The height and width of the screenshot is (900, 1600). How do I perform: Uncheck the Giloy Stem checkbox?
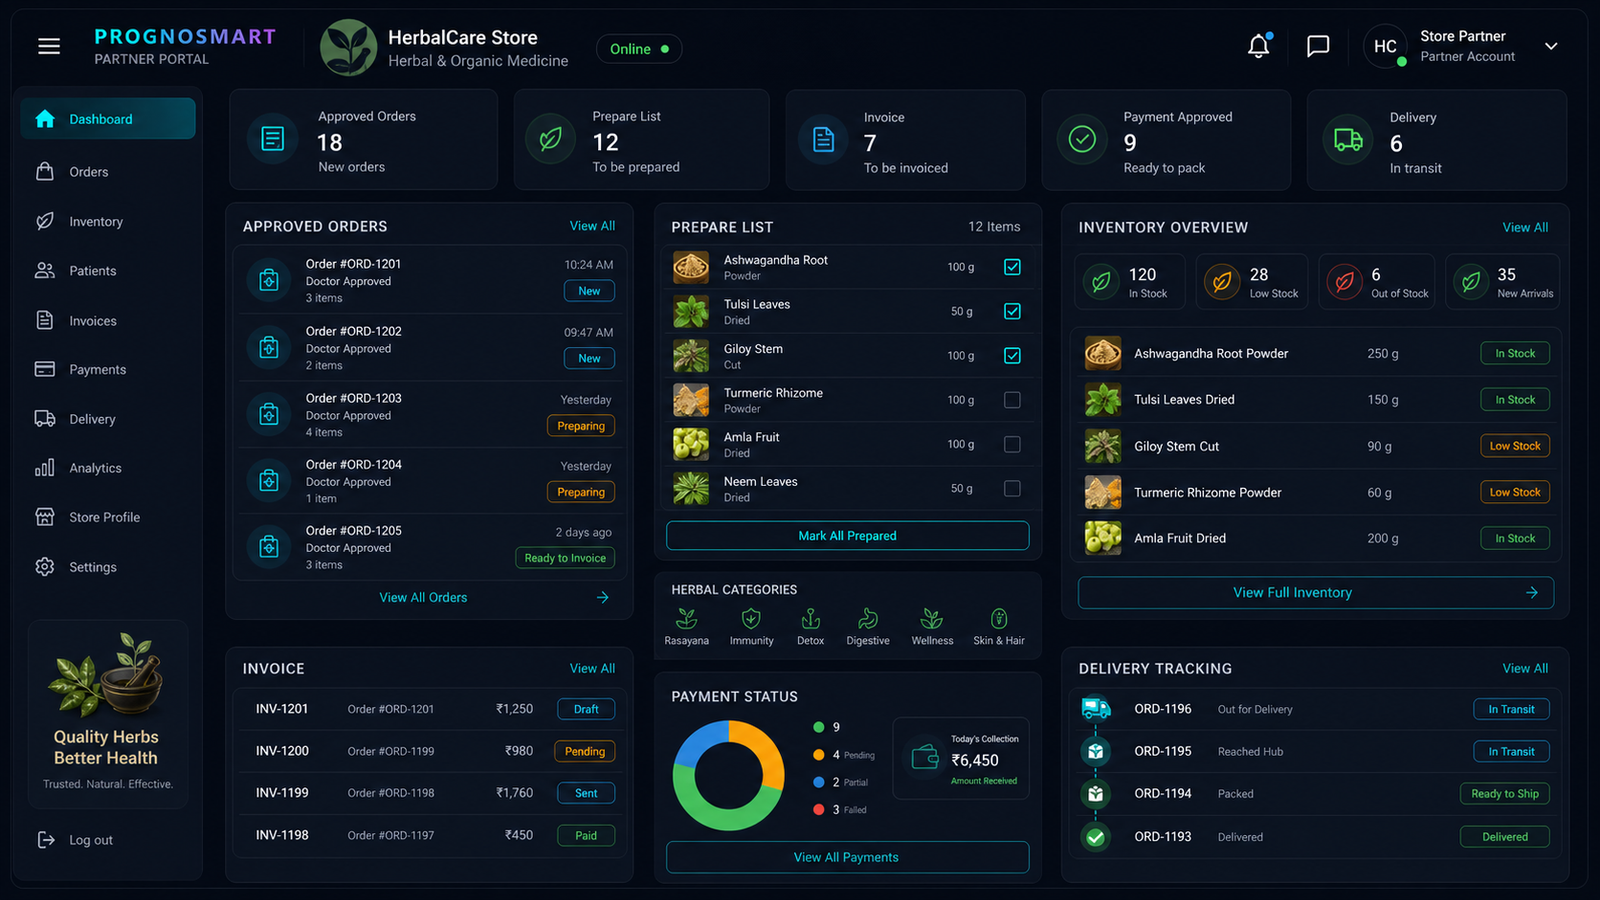pos(1012,355)
